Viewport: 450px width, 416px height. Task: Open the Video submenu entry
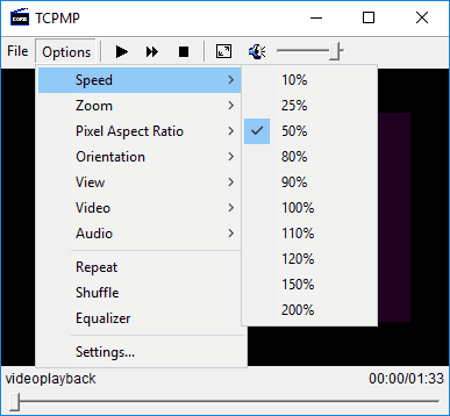click(139, 208)
